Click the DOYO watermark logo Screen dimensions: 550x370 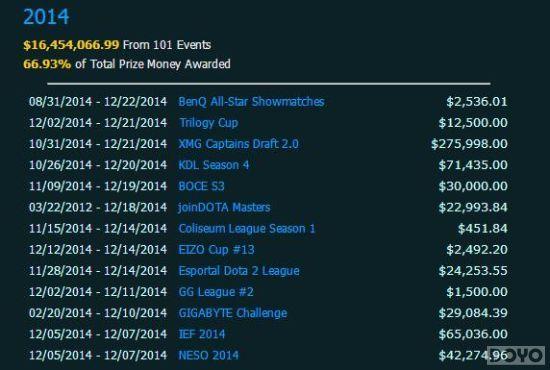(x=516, y=355)
